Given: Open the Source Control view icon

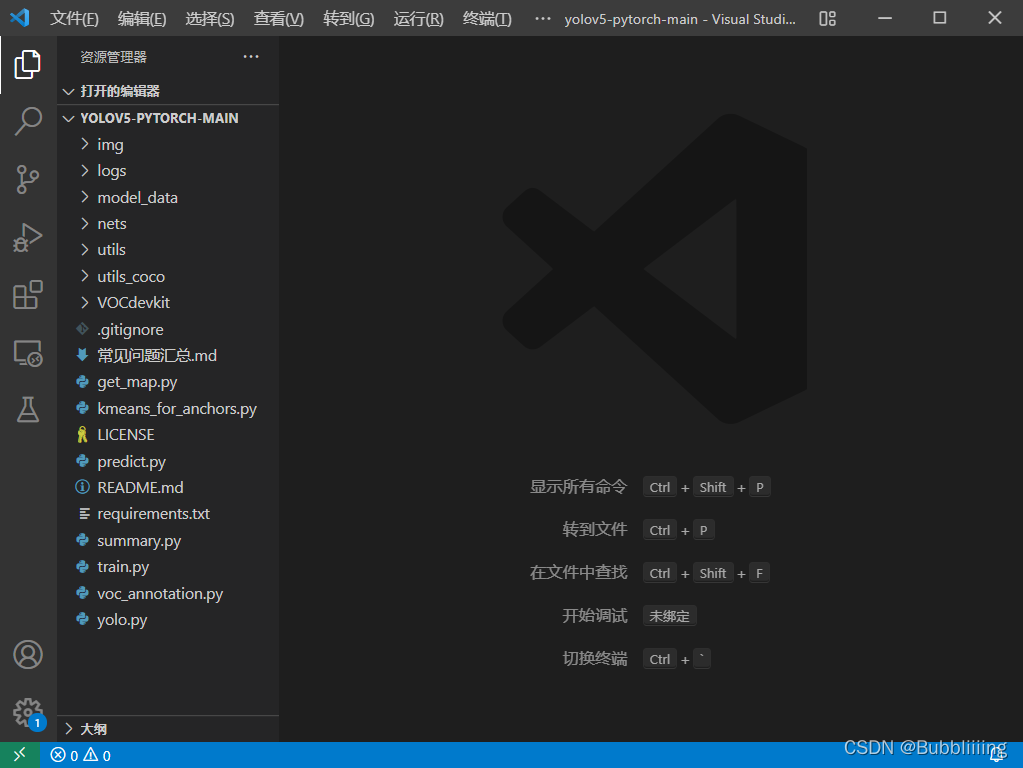Looking at the screenshot, I should click(27, 179).
